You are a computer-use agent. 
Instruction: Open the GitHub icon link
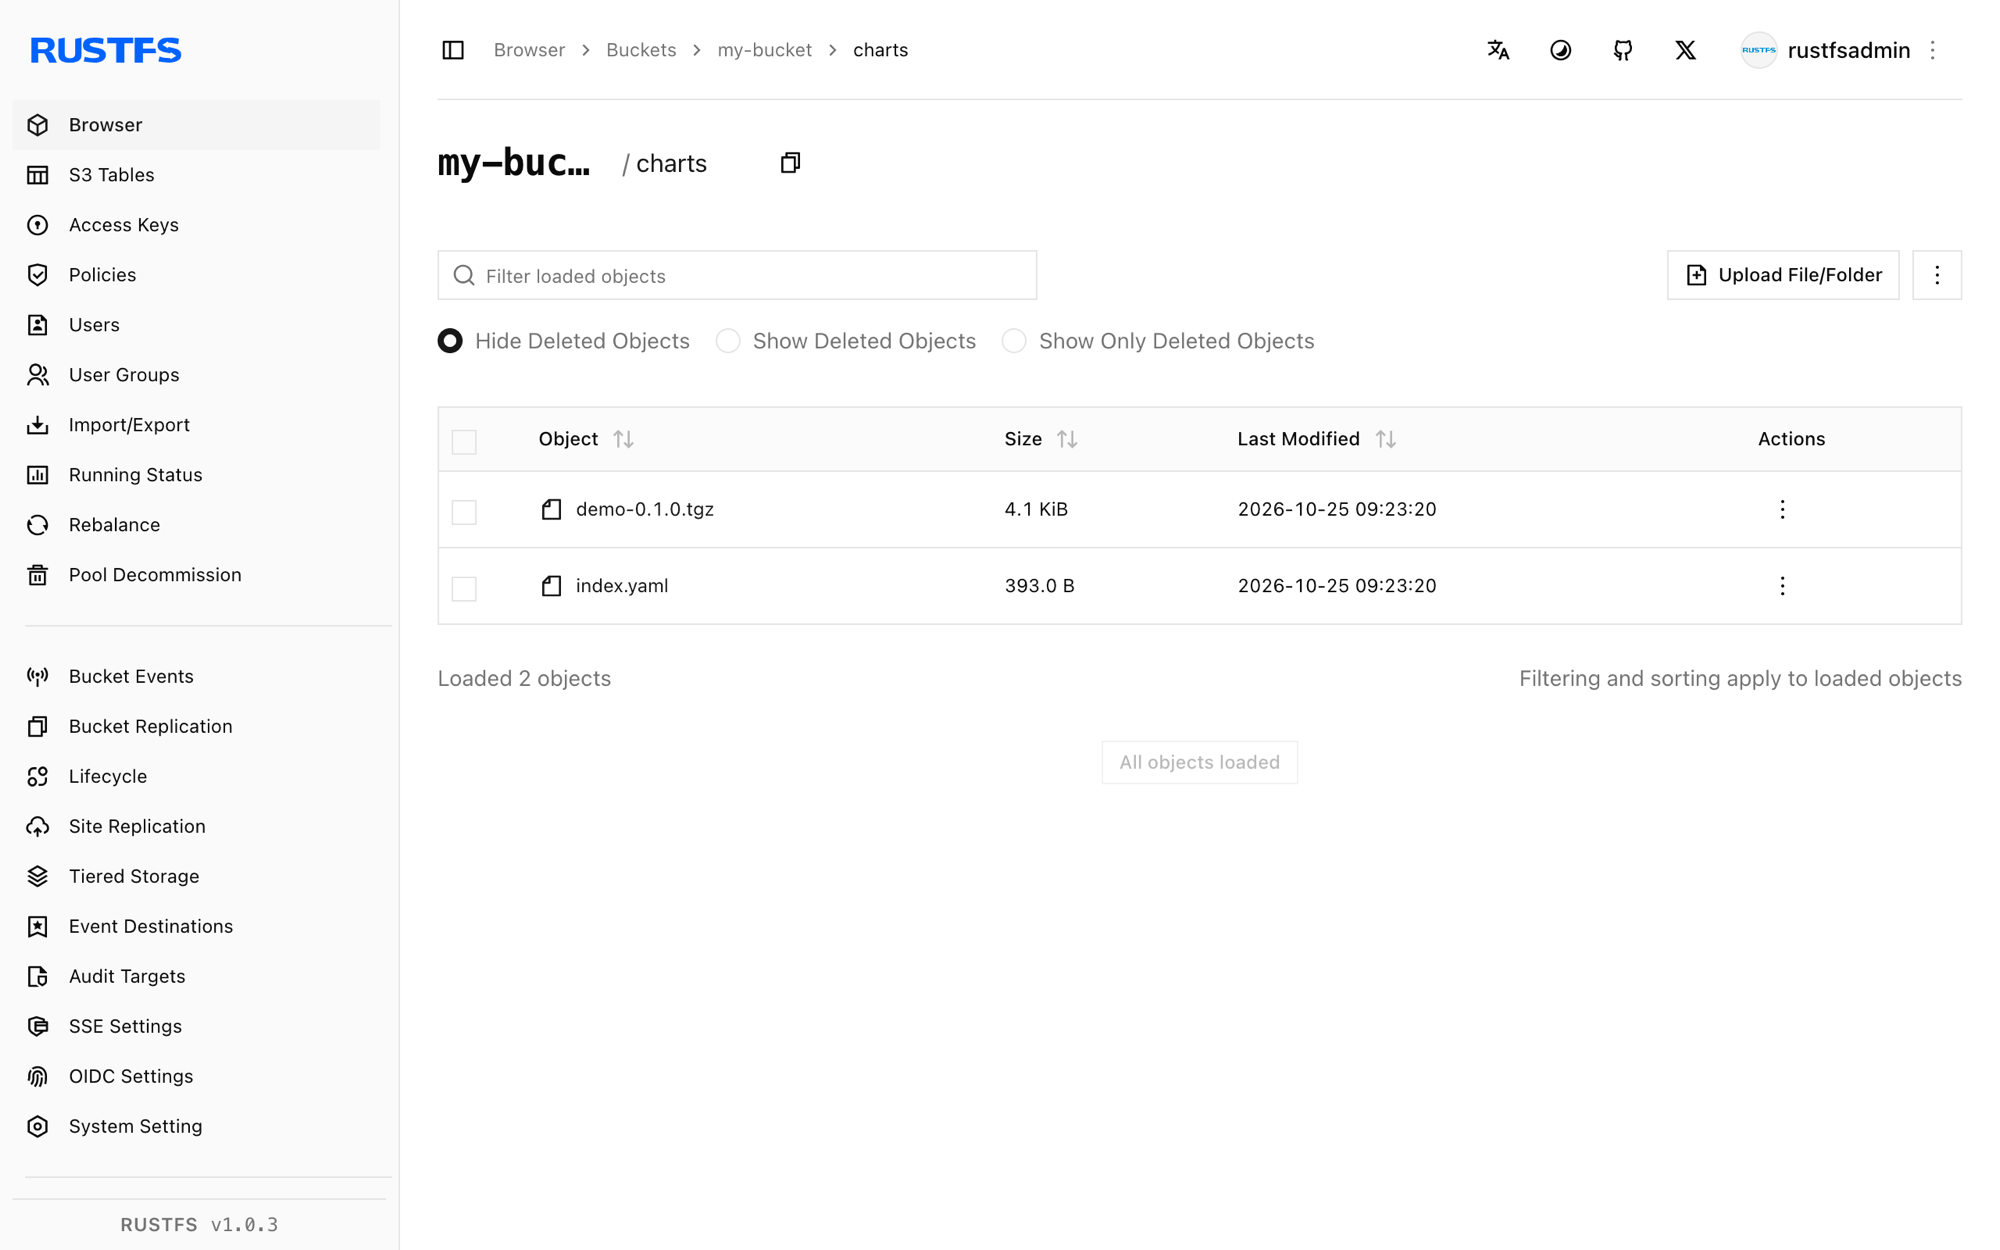(1623, 50)
